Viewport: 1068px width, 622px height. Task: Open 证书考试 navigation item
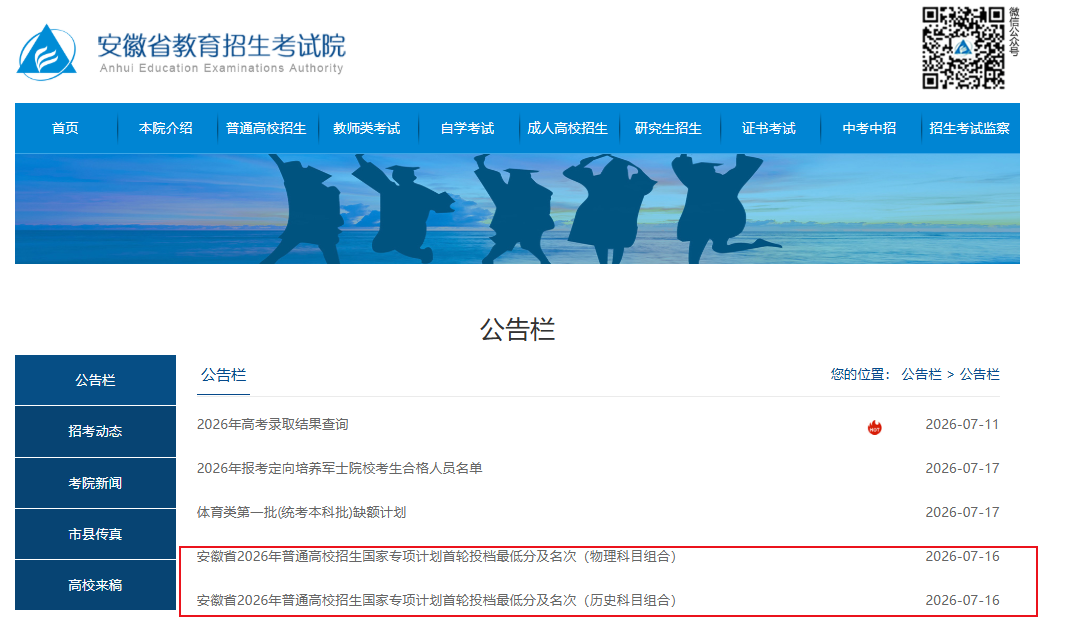(x=769, y=128)
